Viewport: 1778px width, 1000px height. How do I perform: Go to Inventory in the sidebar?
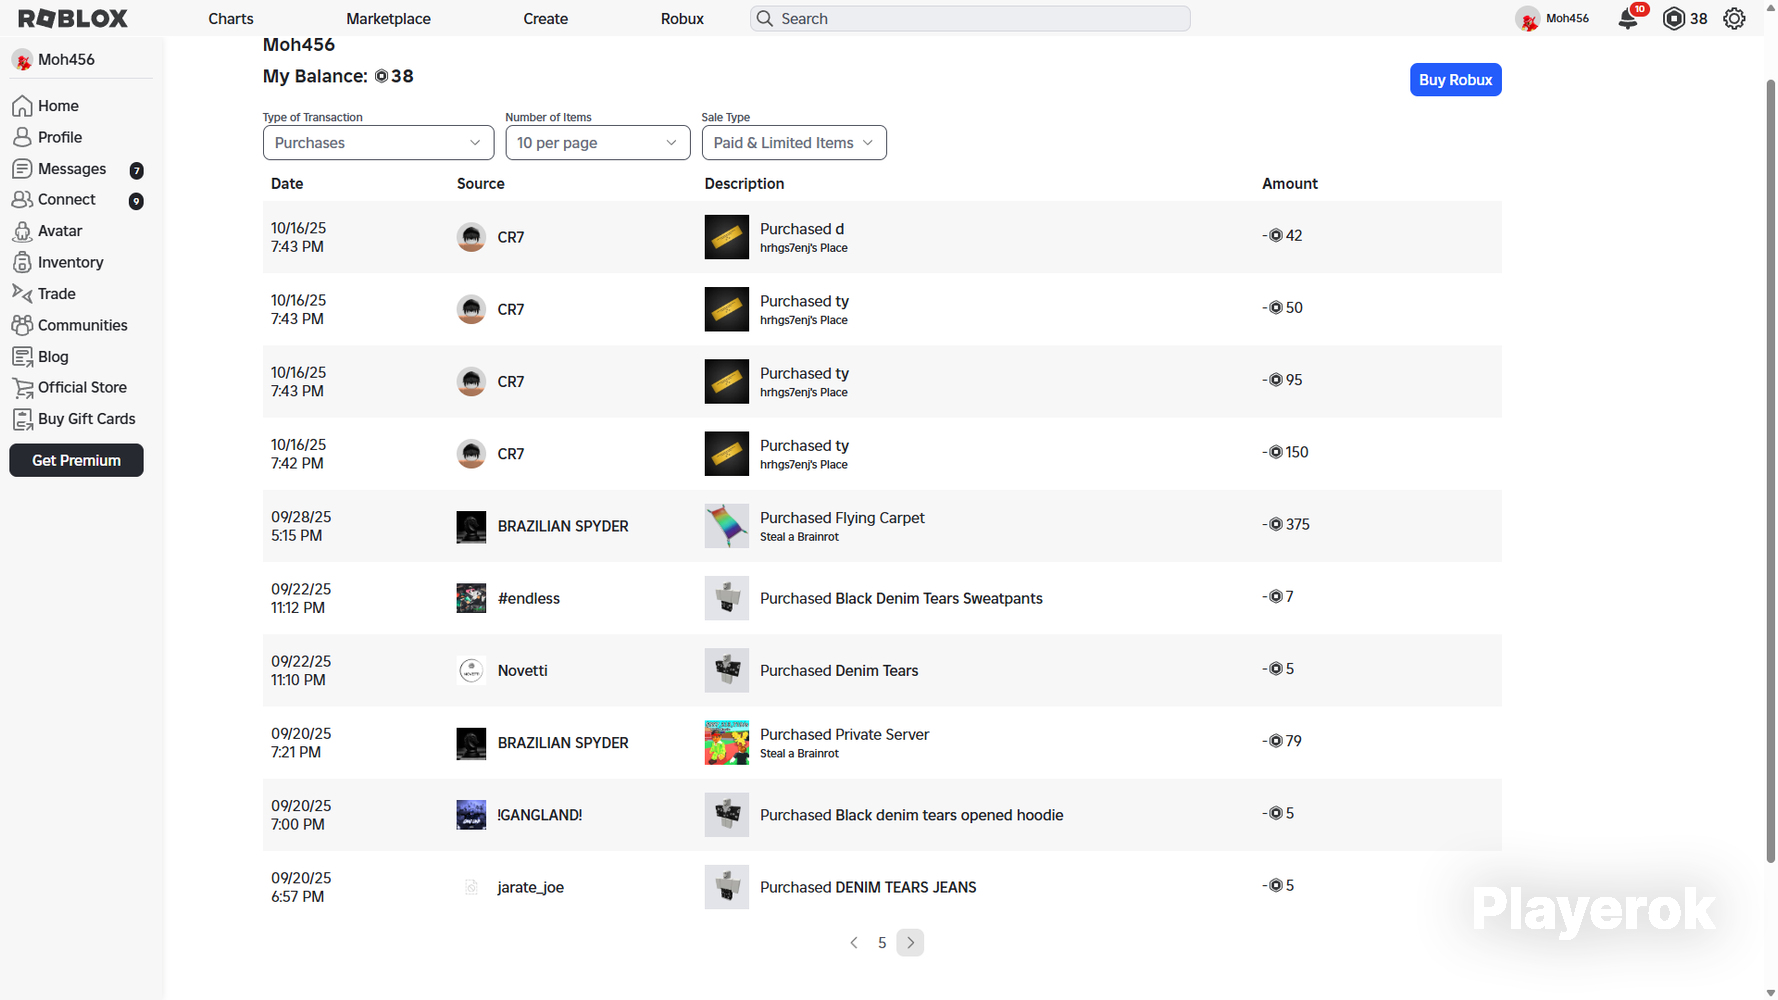click(71, 262)
